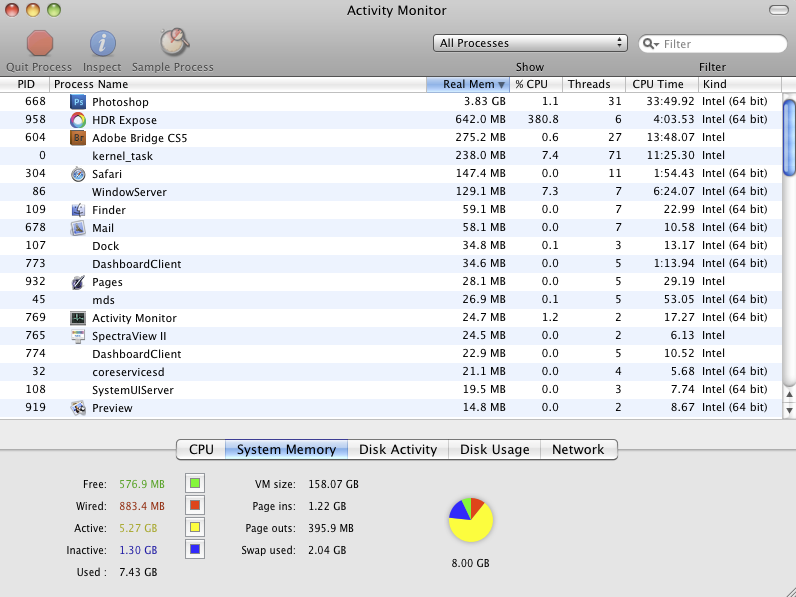Click the 33:49.92 CPU time value
This screenshot has width=796, height=597.
670,102
